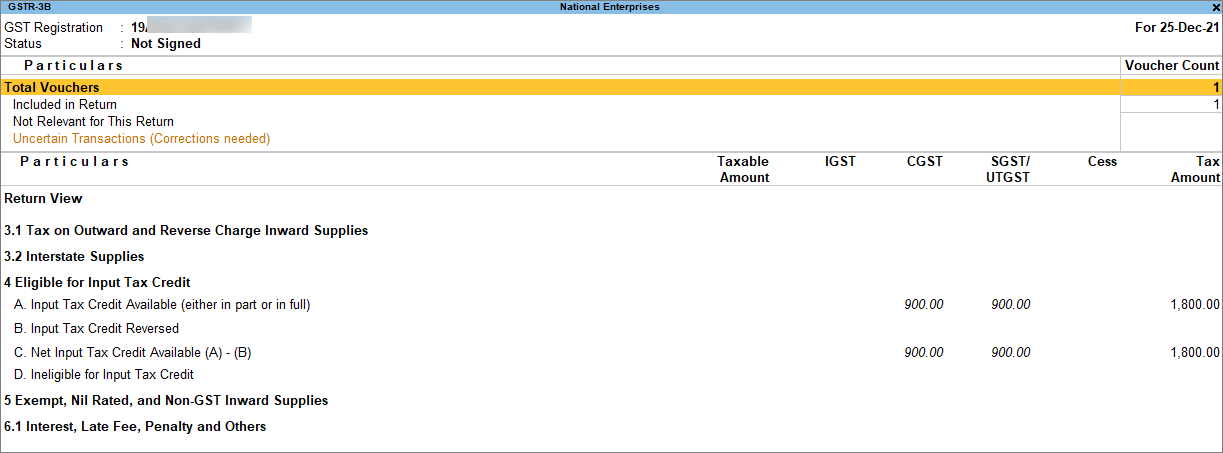Expand 4 Eligible for Input Tax Credit

click(97, 283)
